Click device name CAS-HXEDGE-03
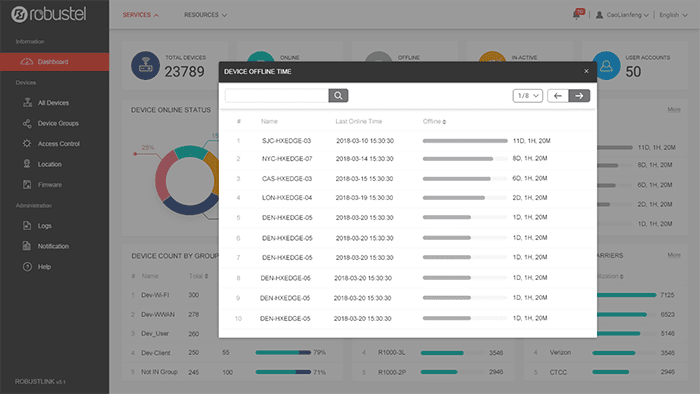This screenshot has width=700, height=394. click(x=287, y=178)
